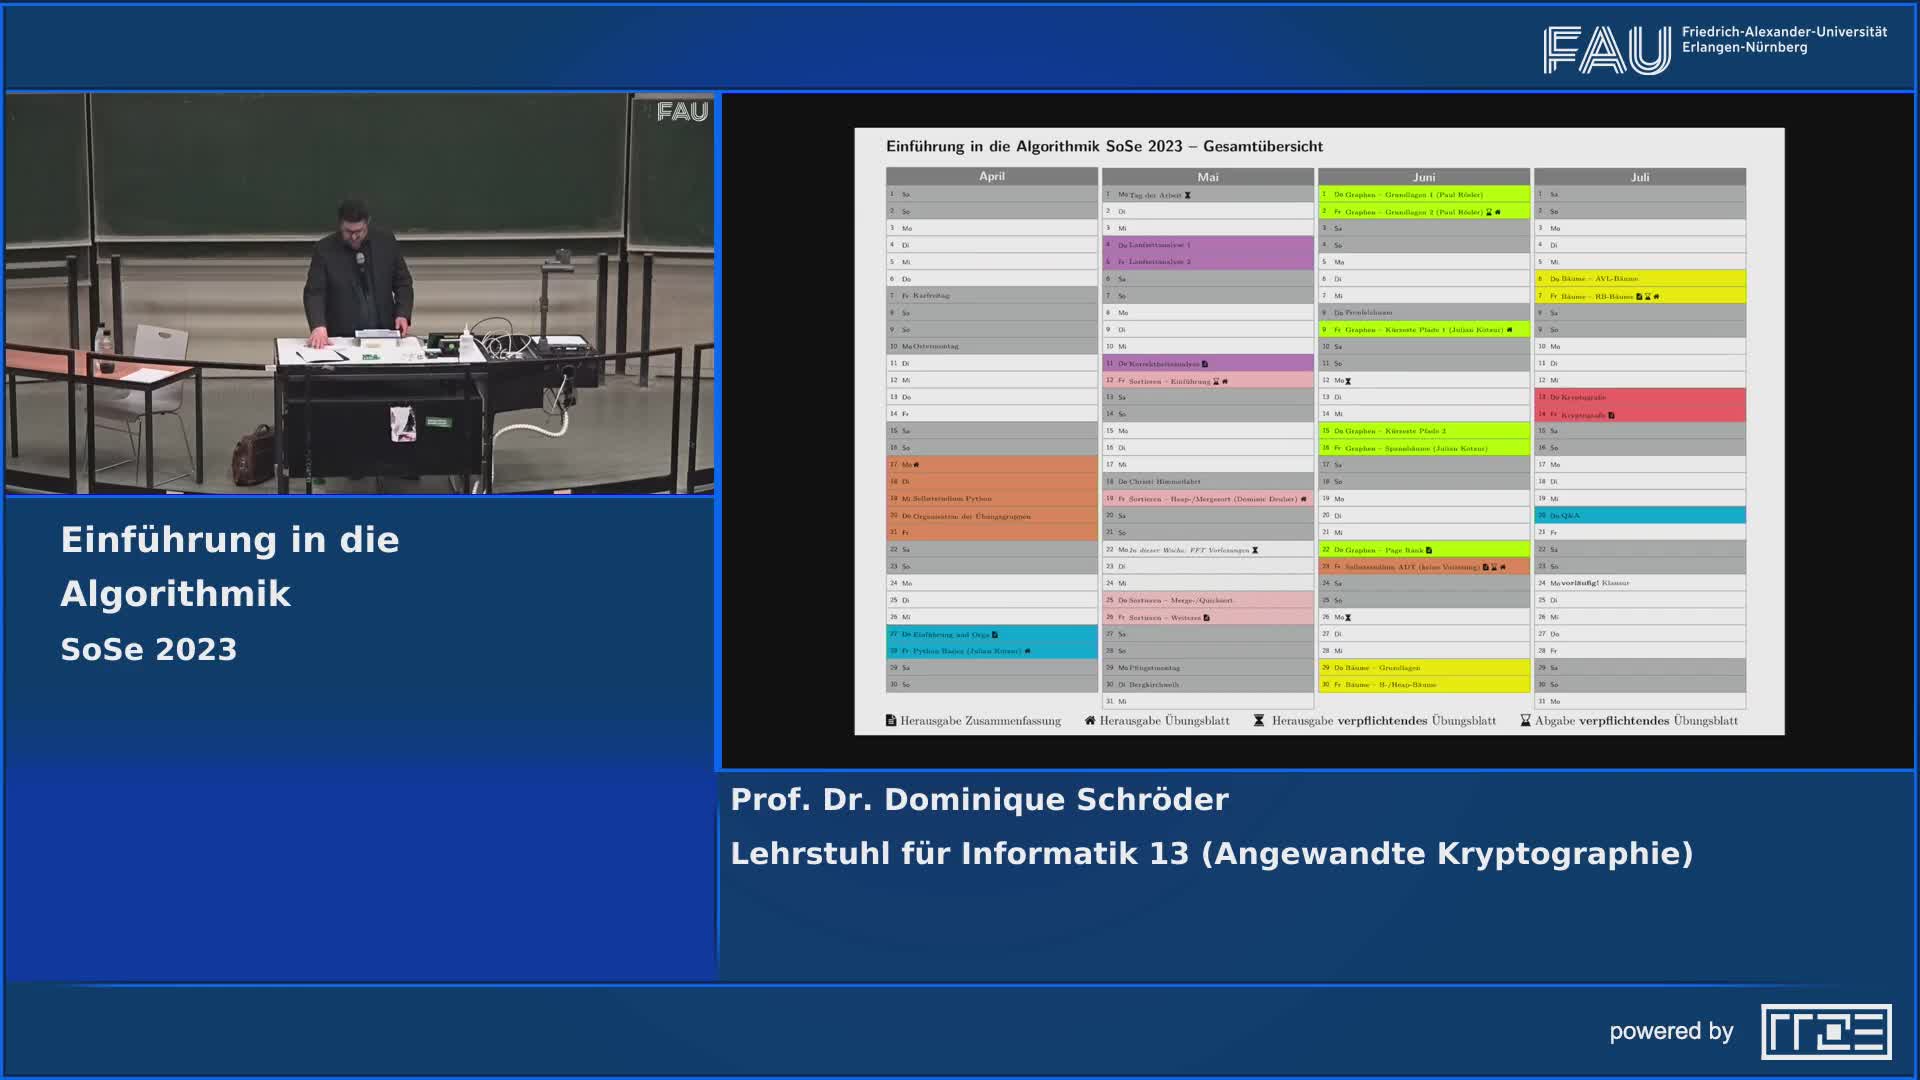The width and height of the screenshot is (1920, 1080).
Task: Click the RRZE logo next to 'powered by'
Action: [x=1826, y=1031]
